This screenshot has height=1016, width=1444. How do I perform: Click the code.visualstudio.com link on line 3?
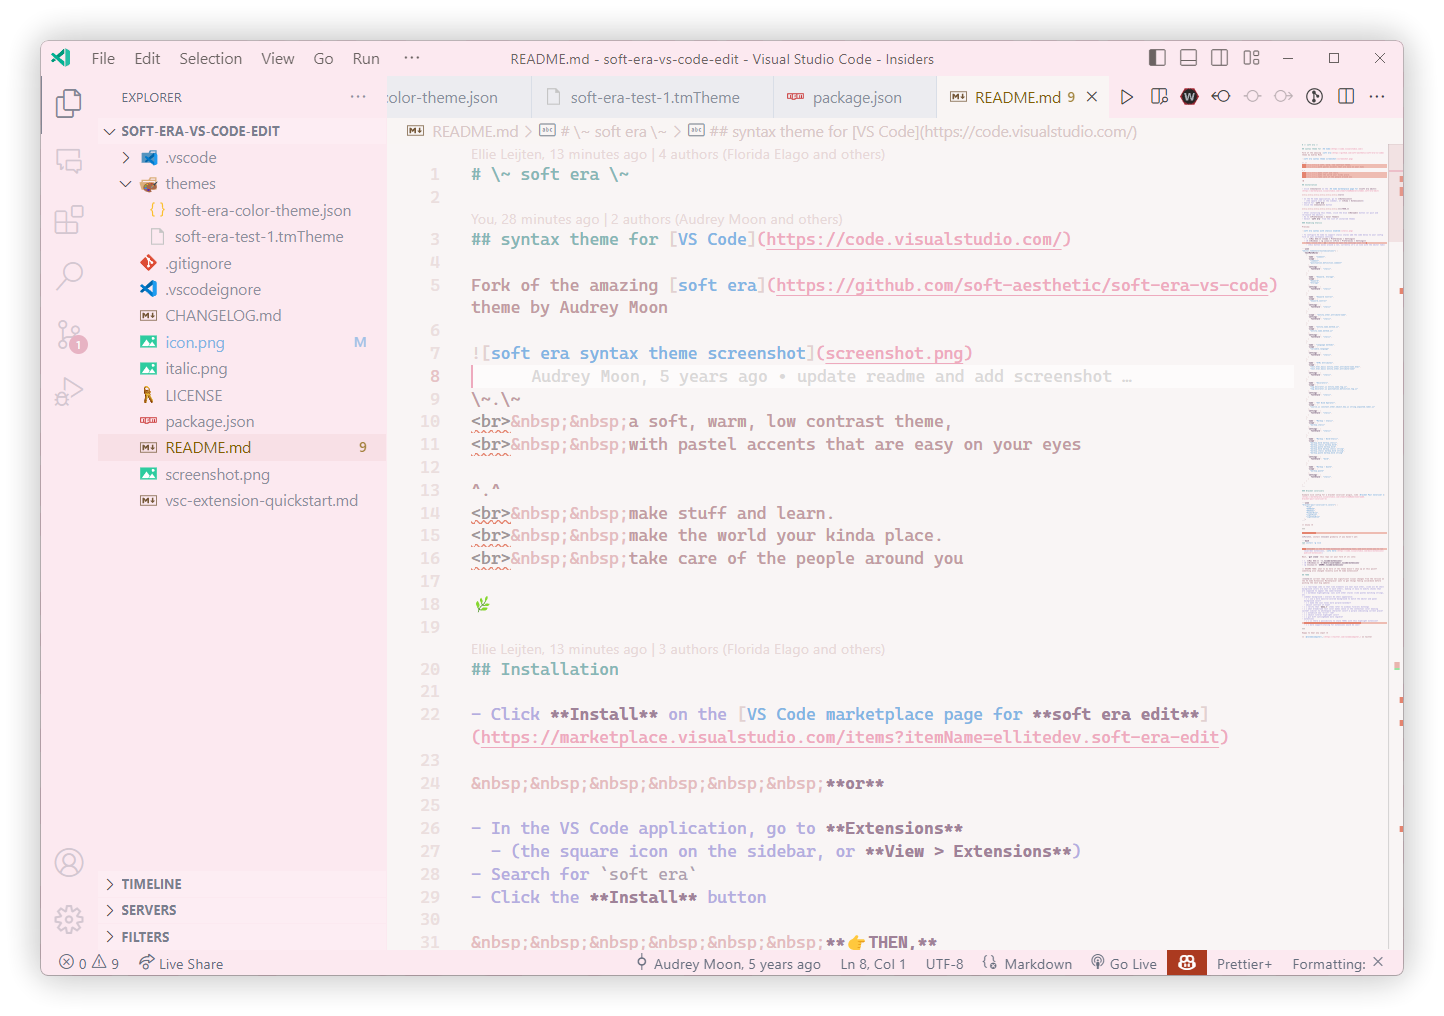coord(914,239)
